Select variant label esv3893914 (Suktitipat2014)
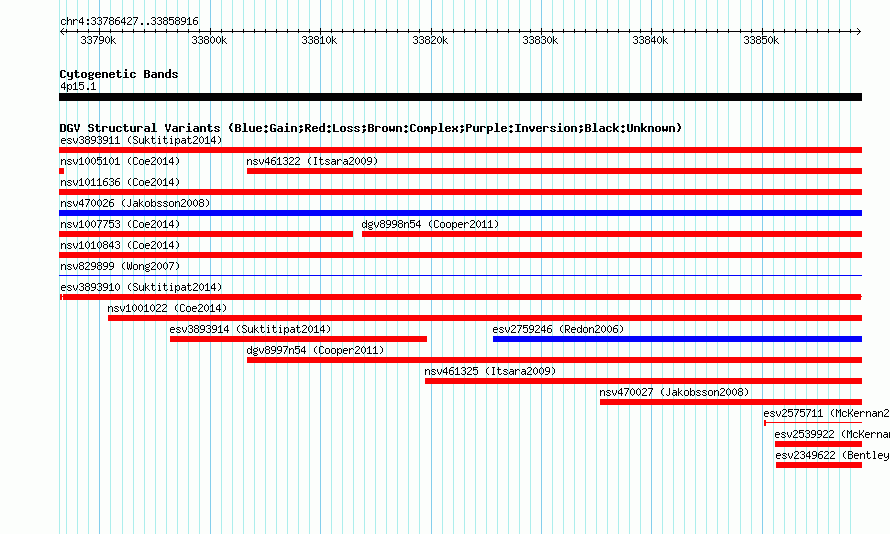 (250, 329)
